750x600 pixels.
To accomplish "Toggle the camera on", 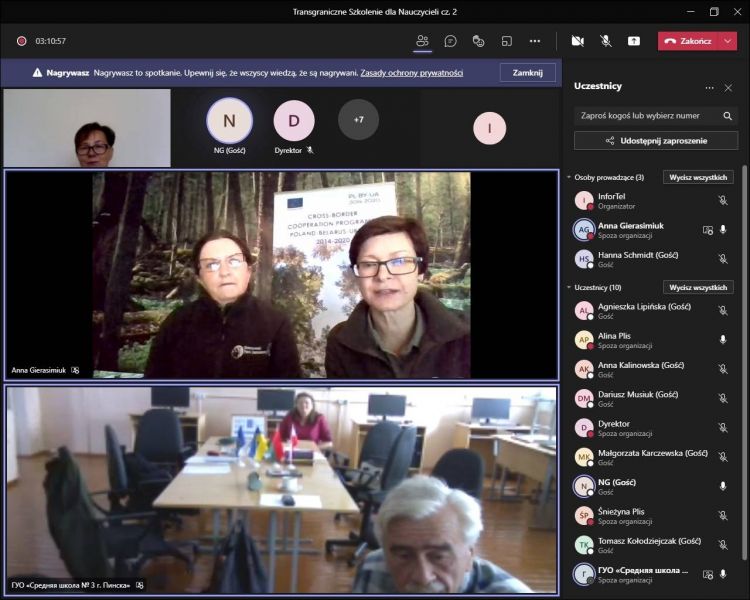I will [577, 41].
